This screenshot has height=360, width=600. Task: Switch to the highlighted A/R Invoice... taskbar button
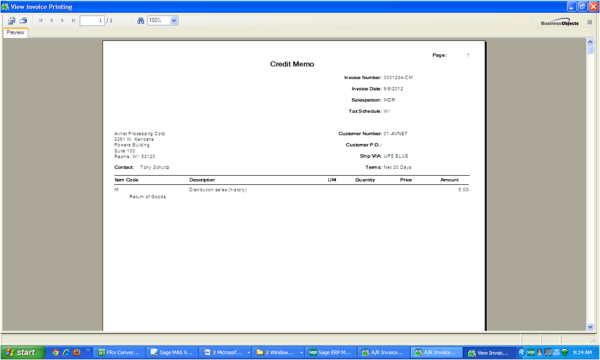(x=437, y=352)
